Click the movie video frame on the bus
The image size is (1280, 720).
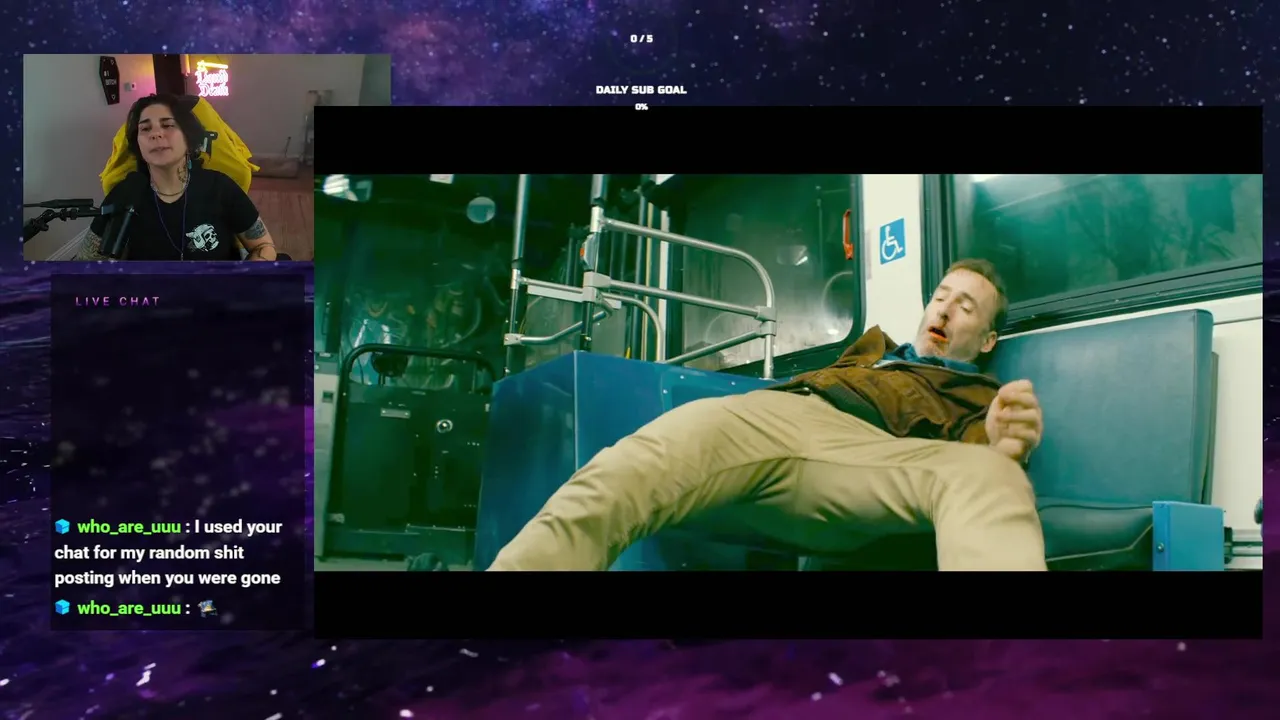[788, 372]
